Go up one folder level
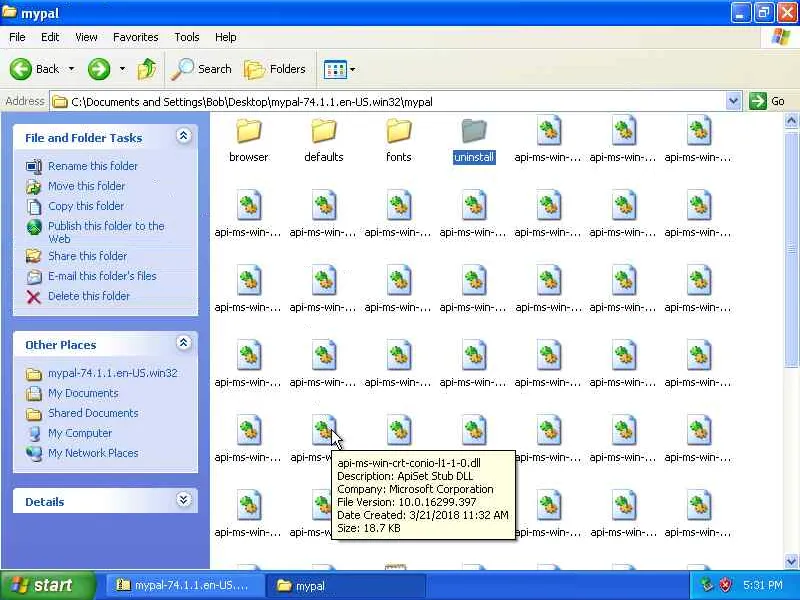 click(x=147, y=69)
